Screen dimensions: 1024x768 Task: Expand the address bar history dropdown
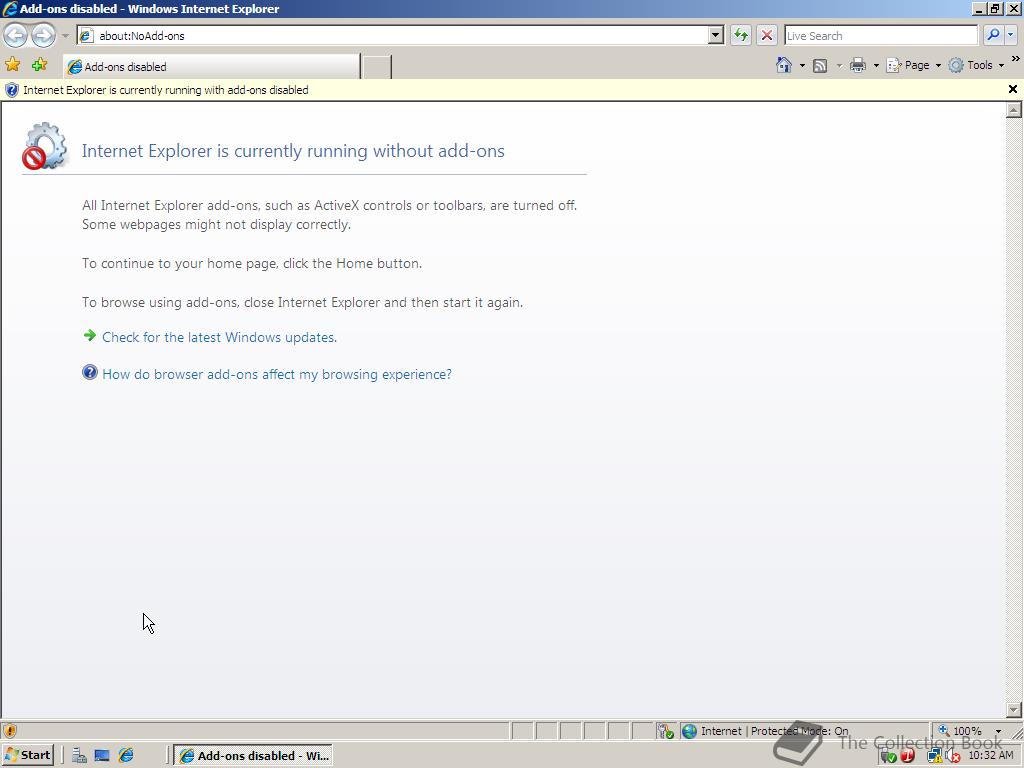(x=716, y=35)
